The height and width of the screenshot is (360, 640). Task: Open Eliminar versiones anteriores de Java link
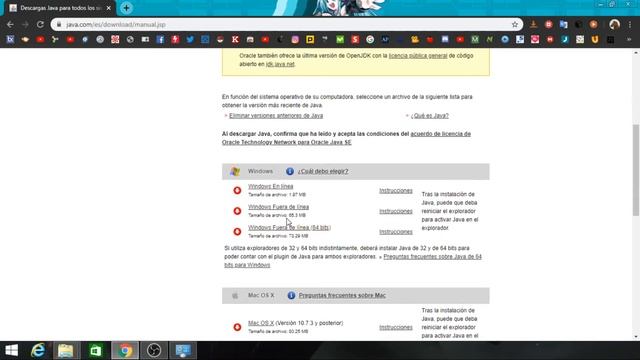tap(276, 116)
